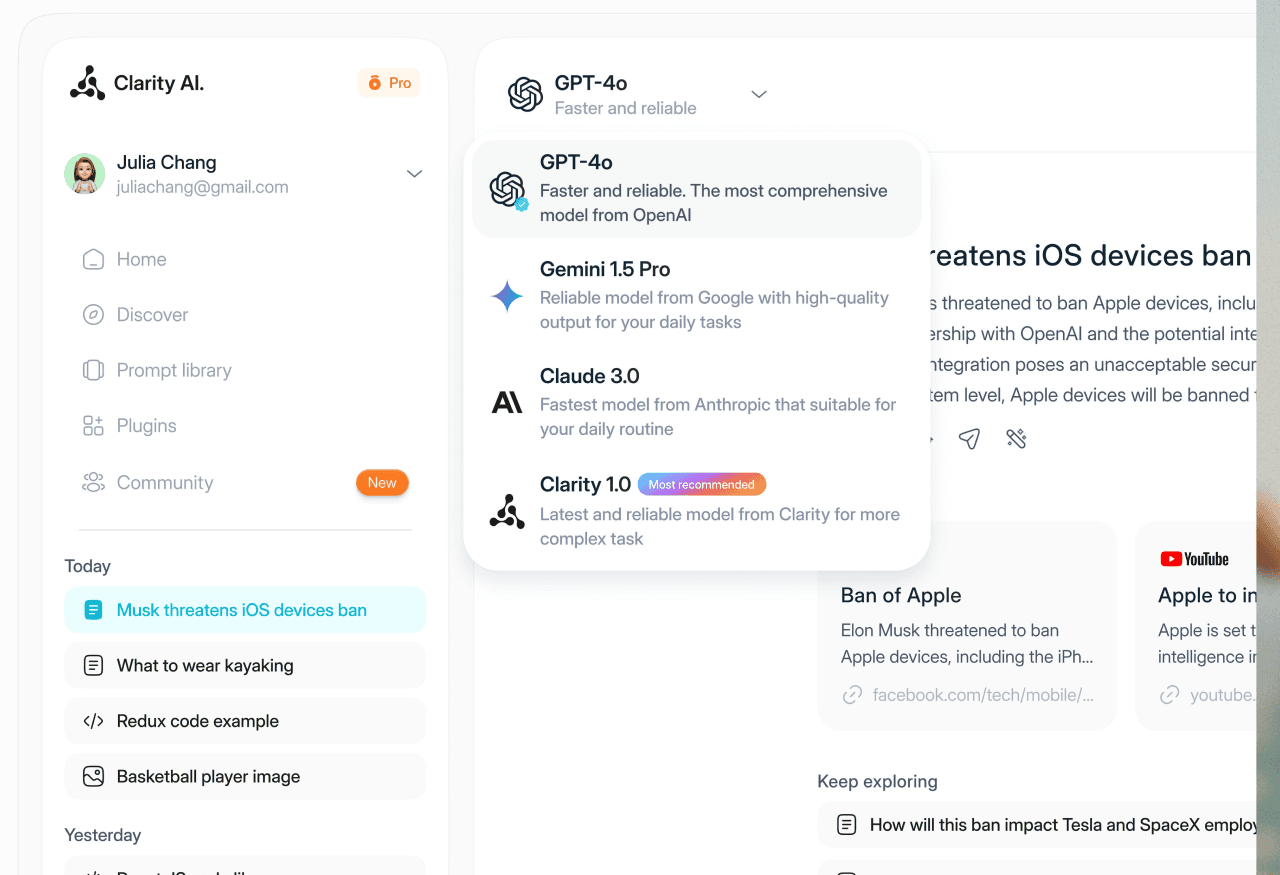Open Community via the people icon
1280x875 pixels.
pyautogui.click(x=93, y=483)
